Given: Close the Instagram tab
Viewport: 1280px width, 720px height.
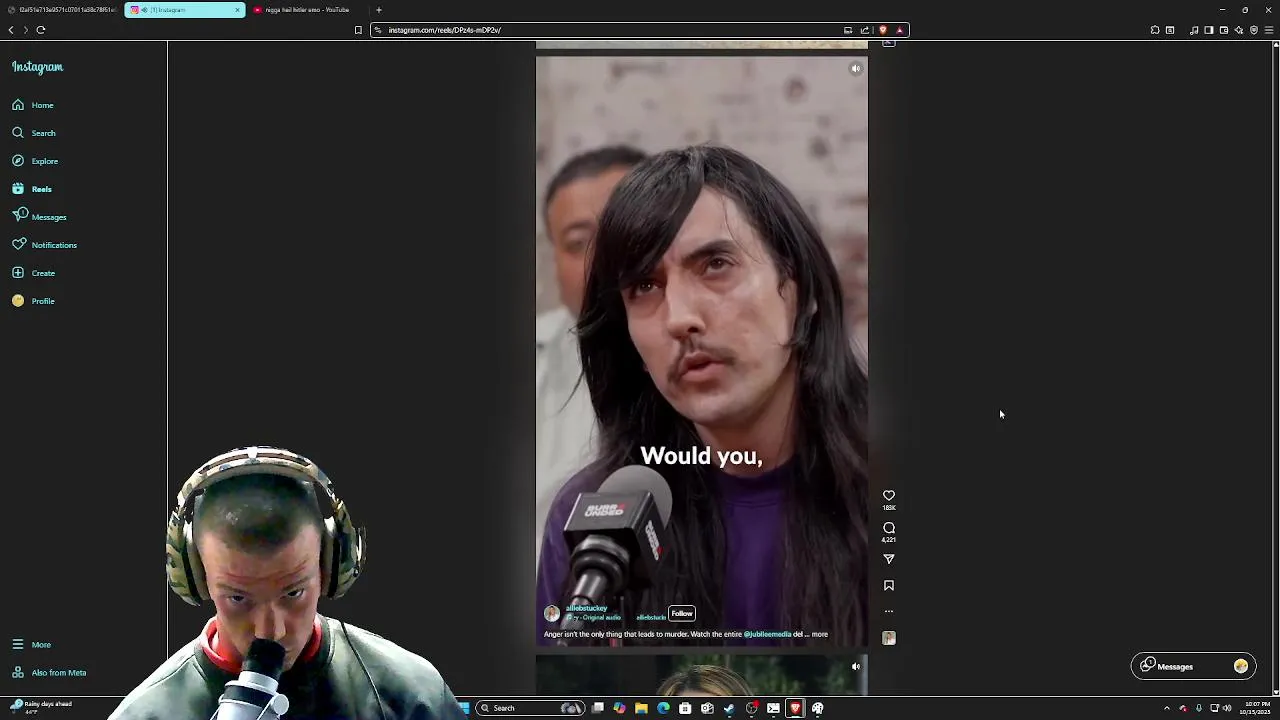Looking at the screenshot, I should coord(238,10).
